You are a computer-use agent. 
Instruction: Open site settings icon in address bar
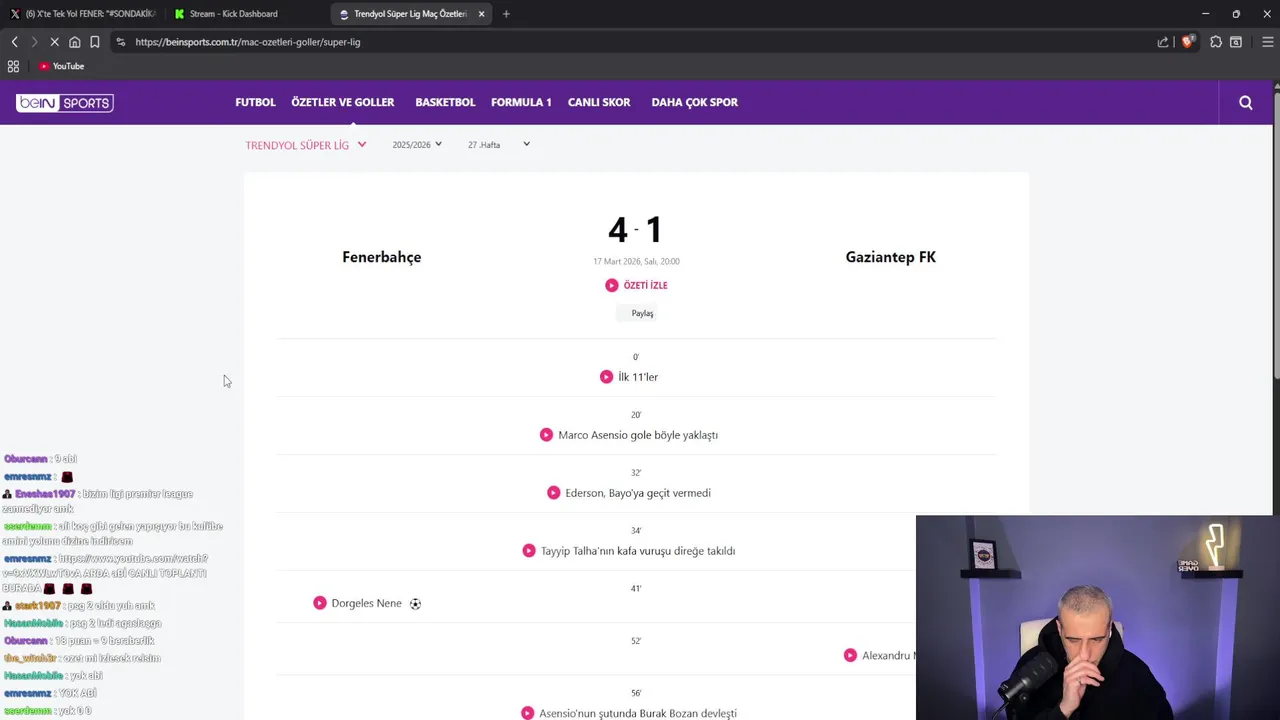[x=120, y=42]
